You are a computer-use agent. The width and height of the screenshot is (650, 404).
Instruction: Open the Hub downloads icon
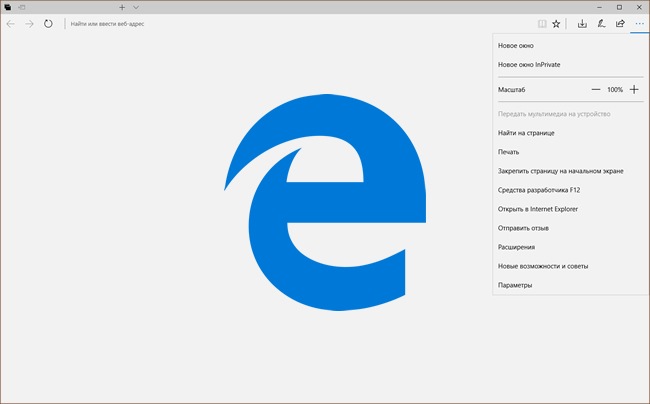pyautogui.click(x=582, y=24)
